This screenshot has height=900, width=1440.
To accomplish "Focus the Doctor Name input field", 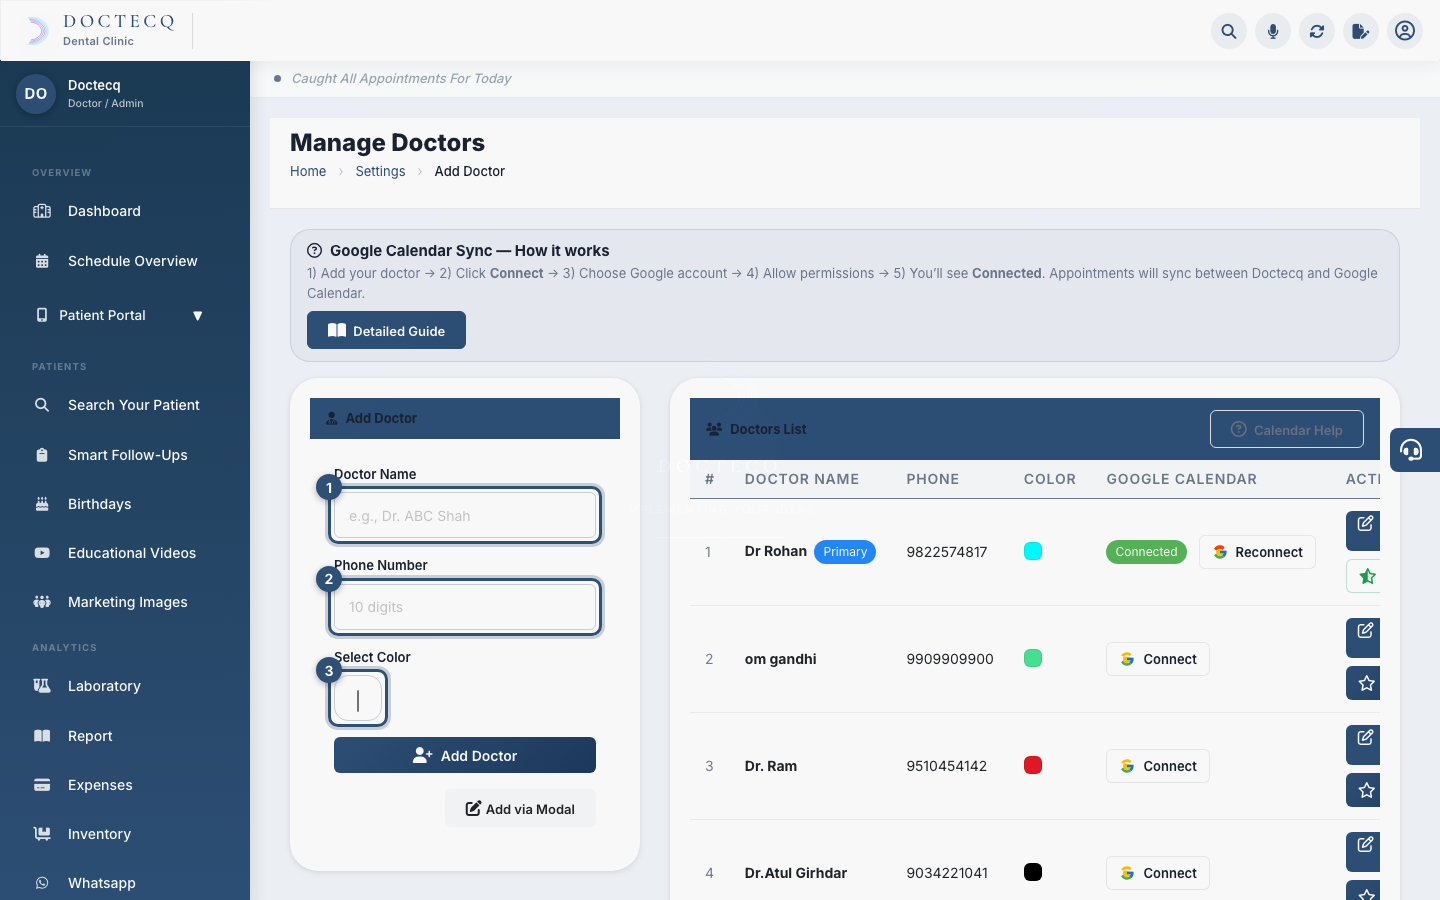I will pyautogui.click(x=465, y=516).
